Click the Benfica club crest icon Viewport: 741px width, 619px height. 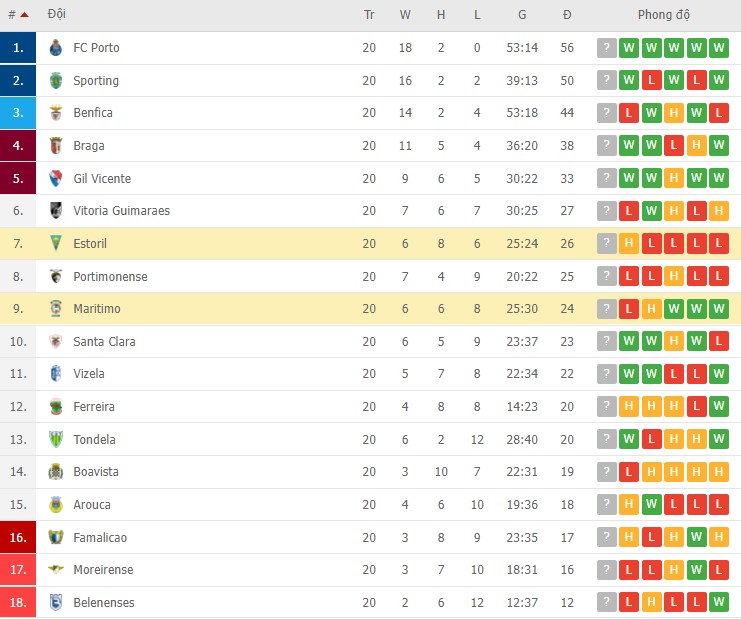pos(56,113)
